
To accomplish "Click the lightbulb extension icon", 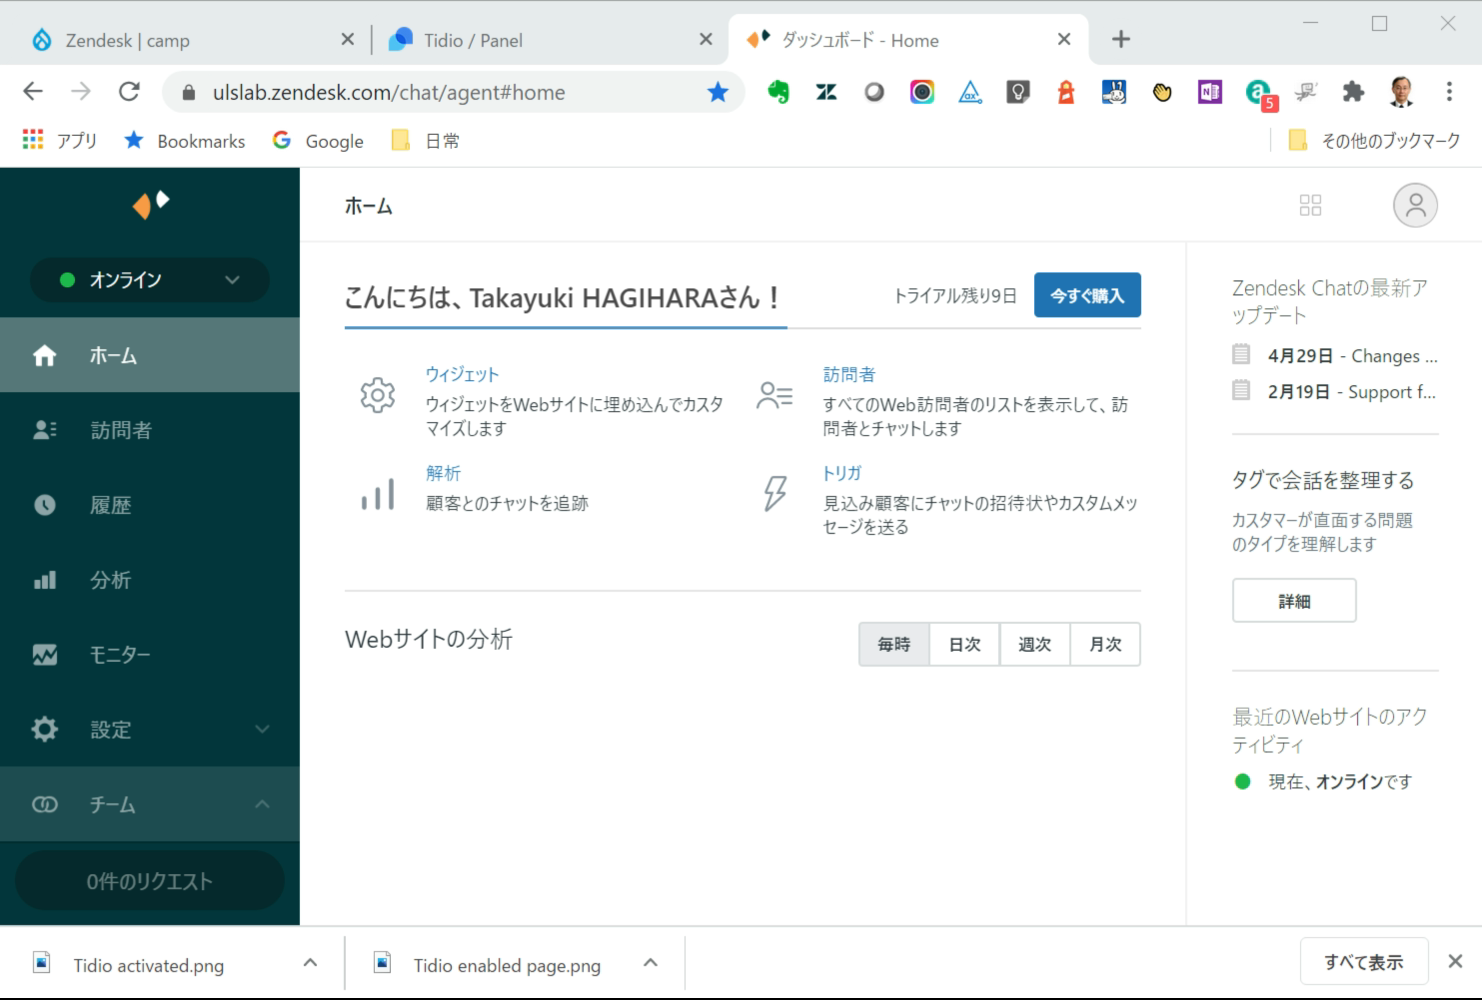I will click(x=1018, y=92).
